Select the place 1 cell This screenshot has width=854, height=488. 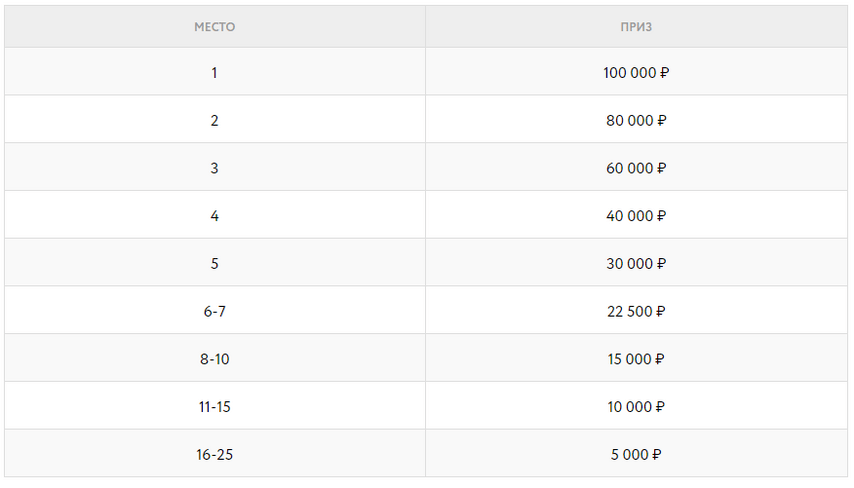(x=215, y=71)
